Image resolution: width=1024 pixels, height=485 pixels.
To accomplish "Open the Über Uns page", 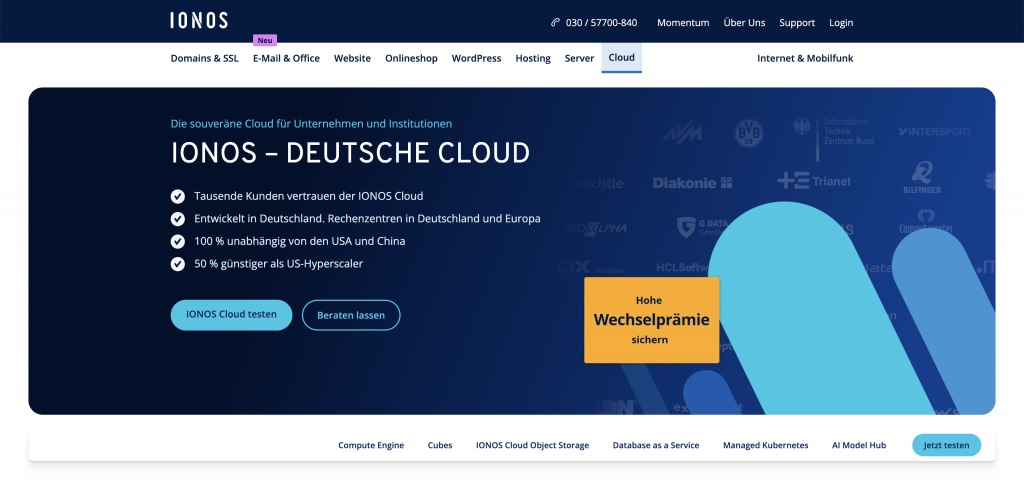I will click(x=744, y=22).
